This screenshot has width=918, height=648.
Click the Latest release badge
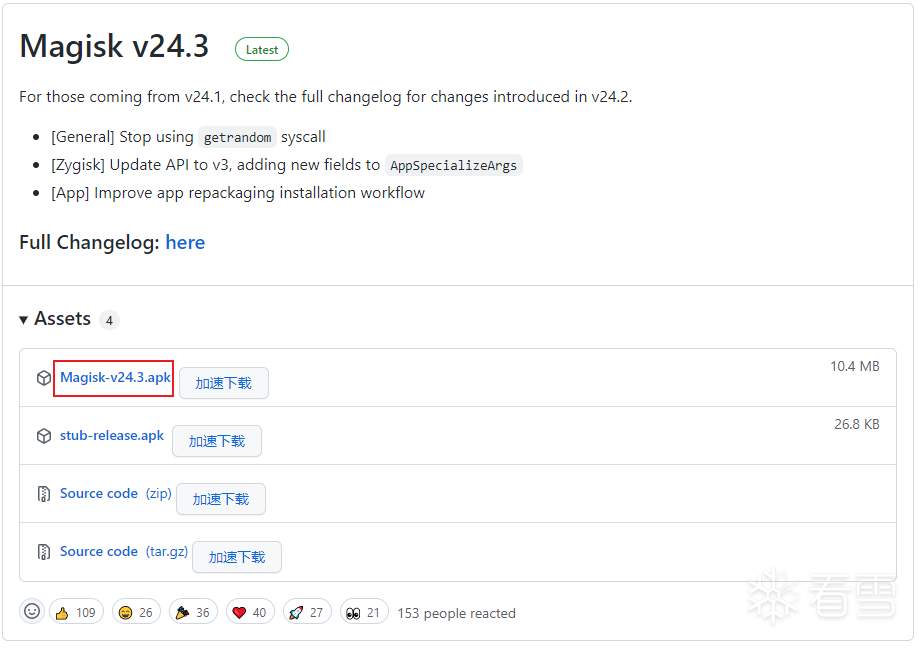pos(262,50)
